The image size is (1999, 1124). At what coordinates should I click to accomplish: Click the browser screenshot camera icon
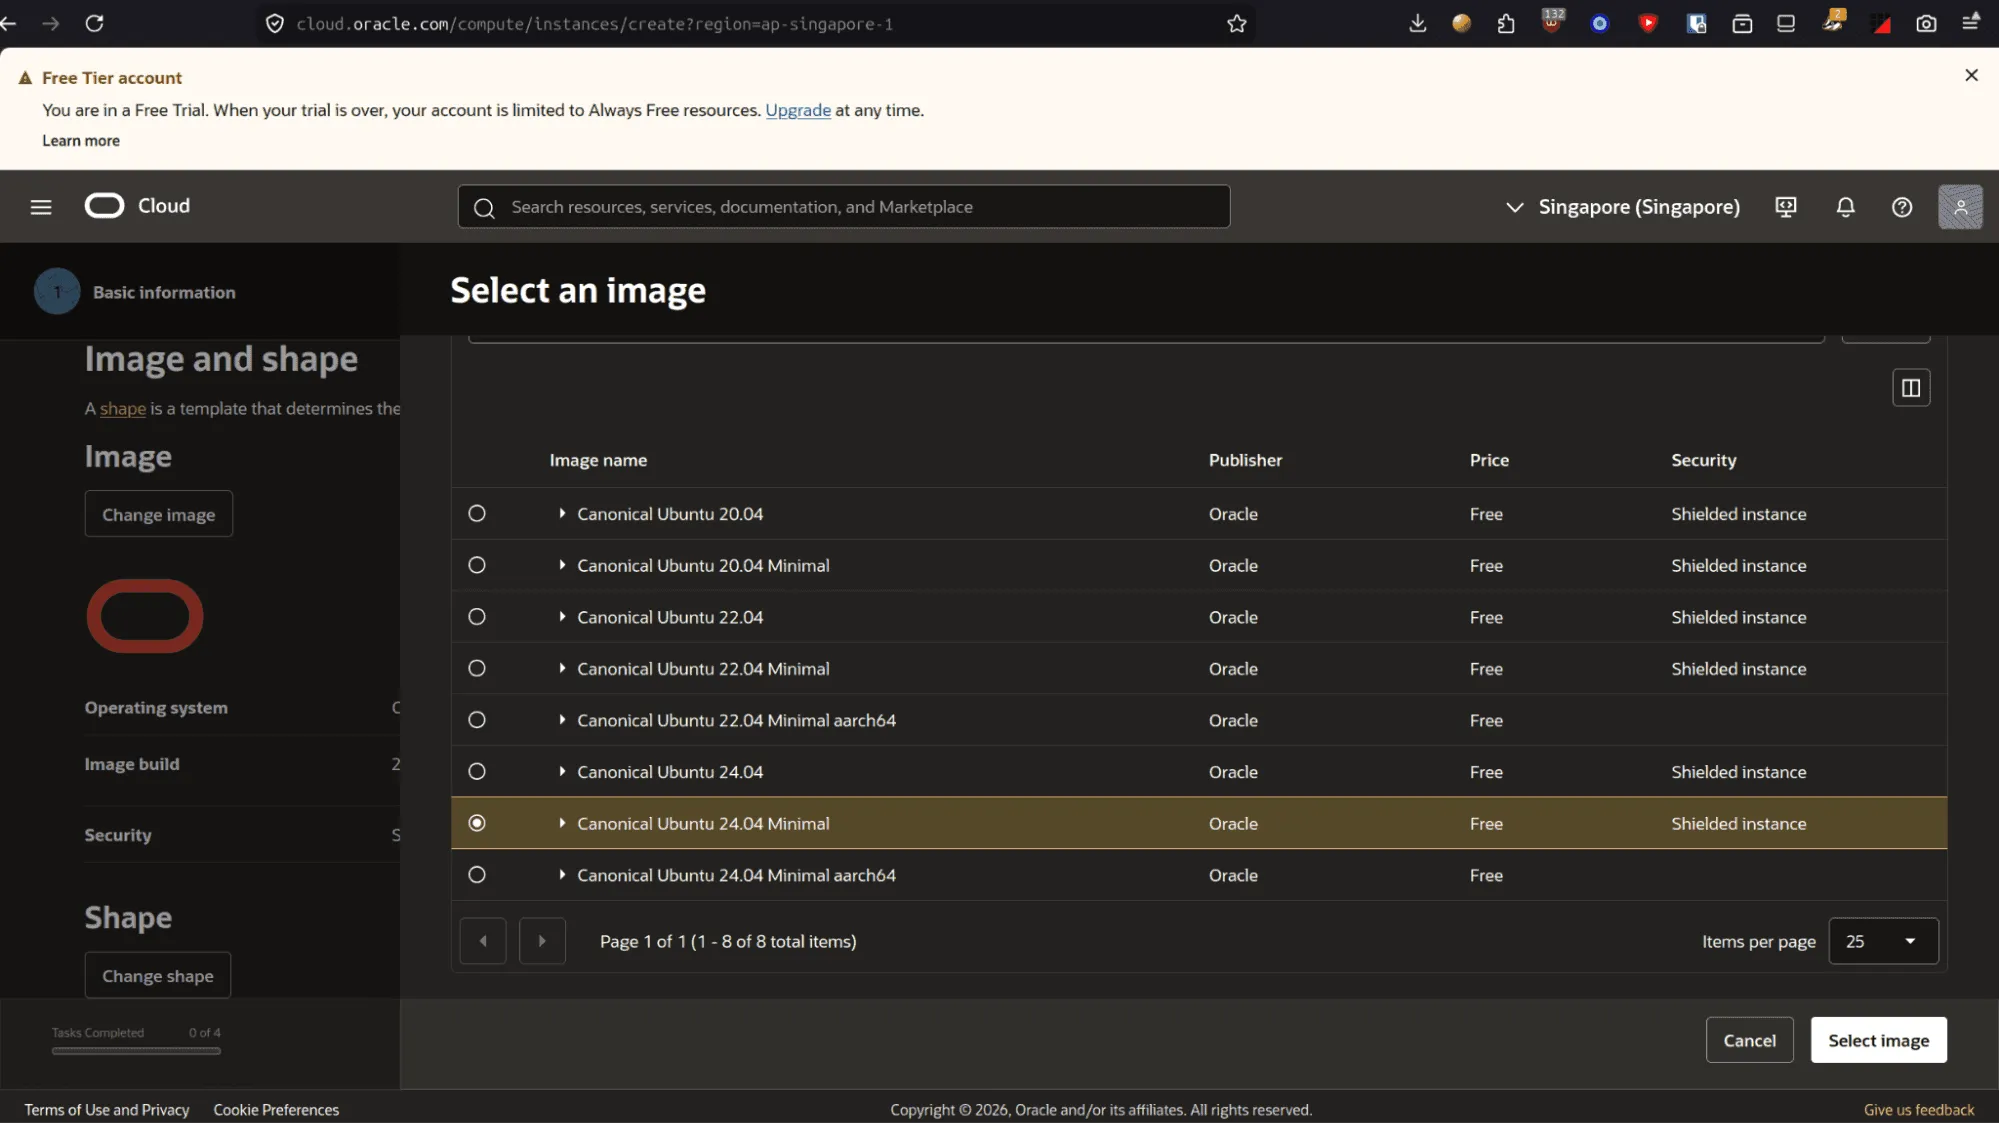point(1926,23)
